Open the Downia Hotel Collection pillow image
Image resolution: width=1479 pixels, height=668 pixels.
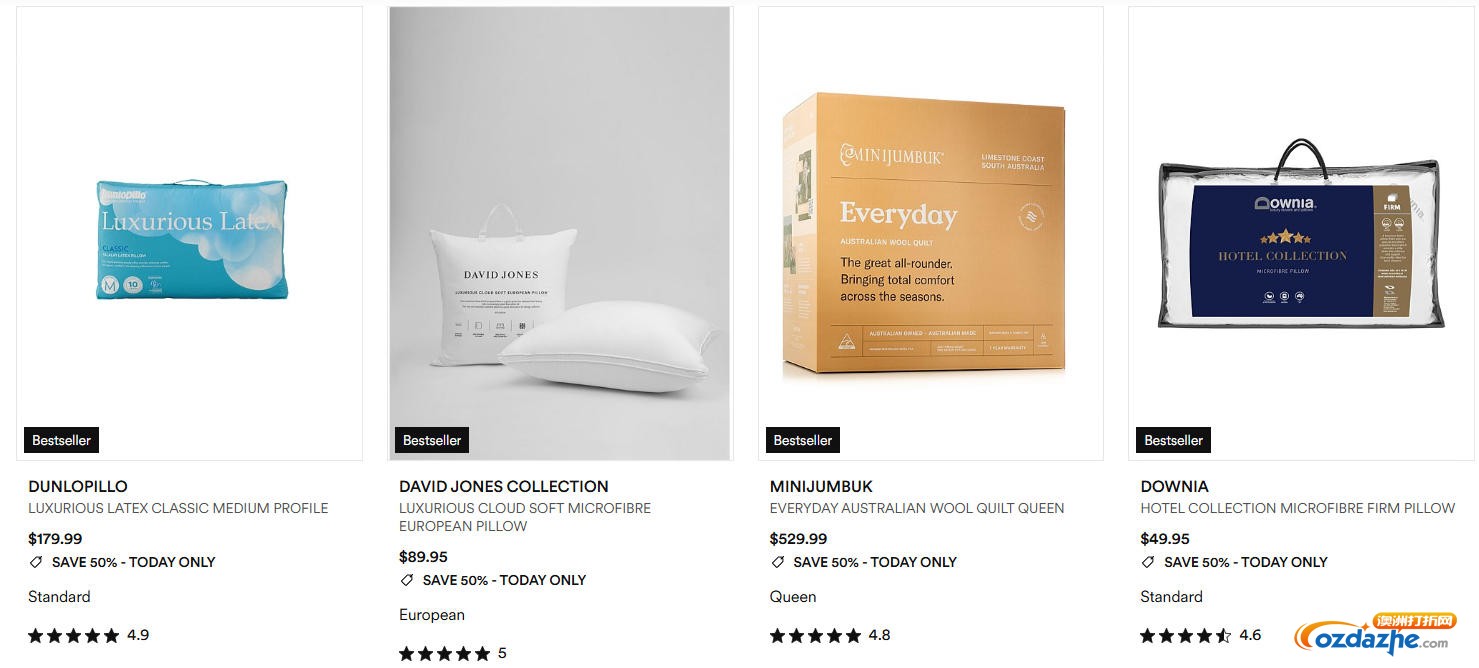click(1302, 233)
